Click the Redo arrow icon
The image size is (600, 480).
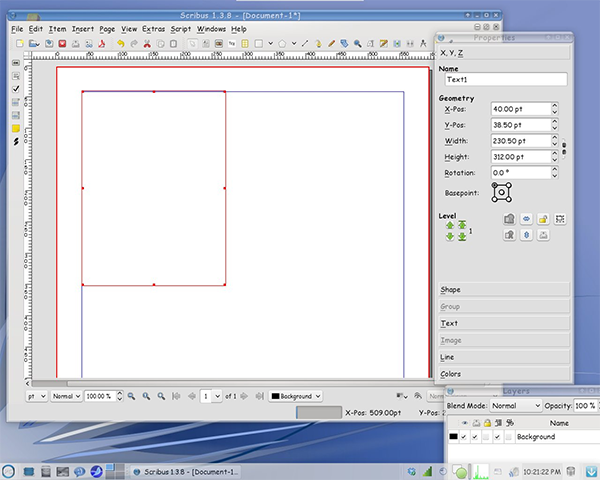pos(134,44)
